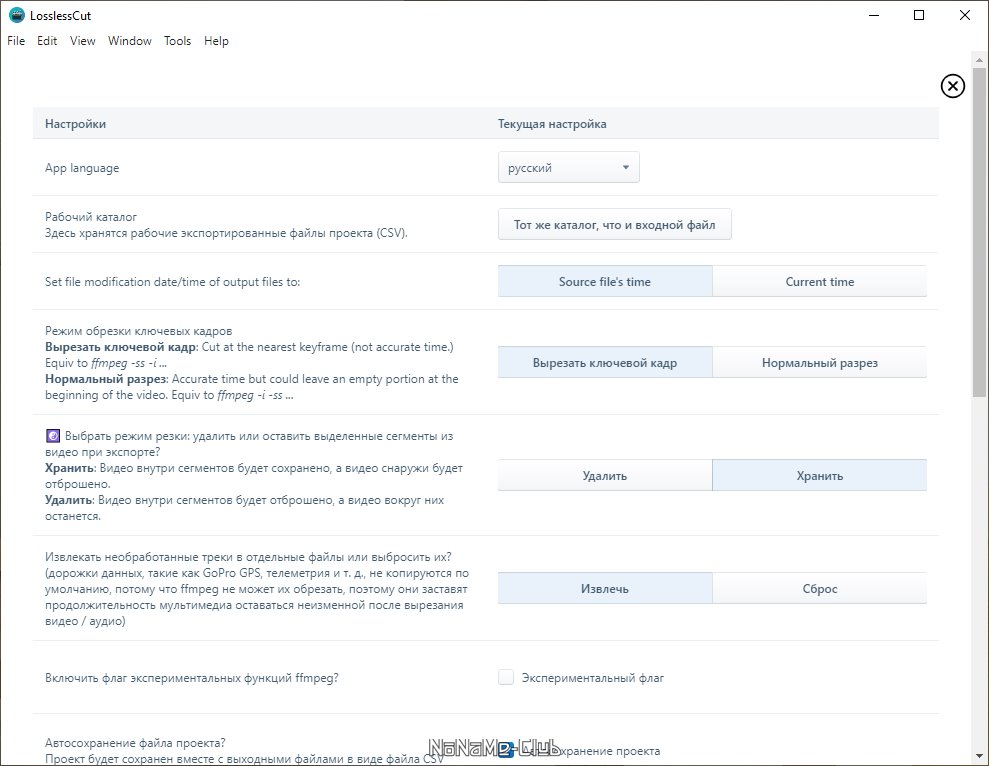Click the 'Режим обрезки ключевых кадров' label

[138, 331]
